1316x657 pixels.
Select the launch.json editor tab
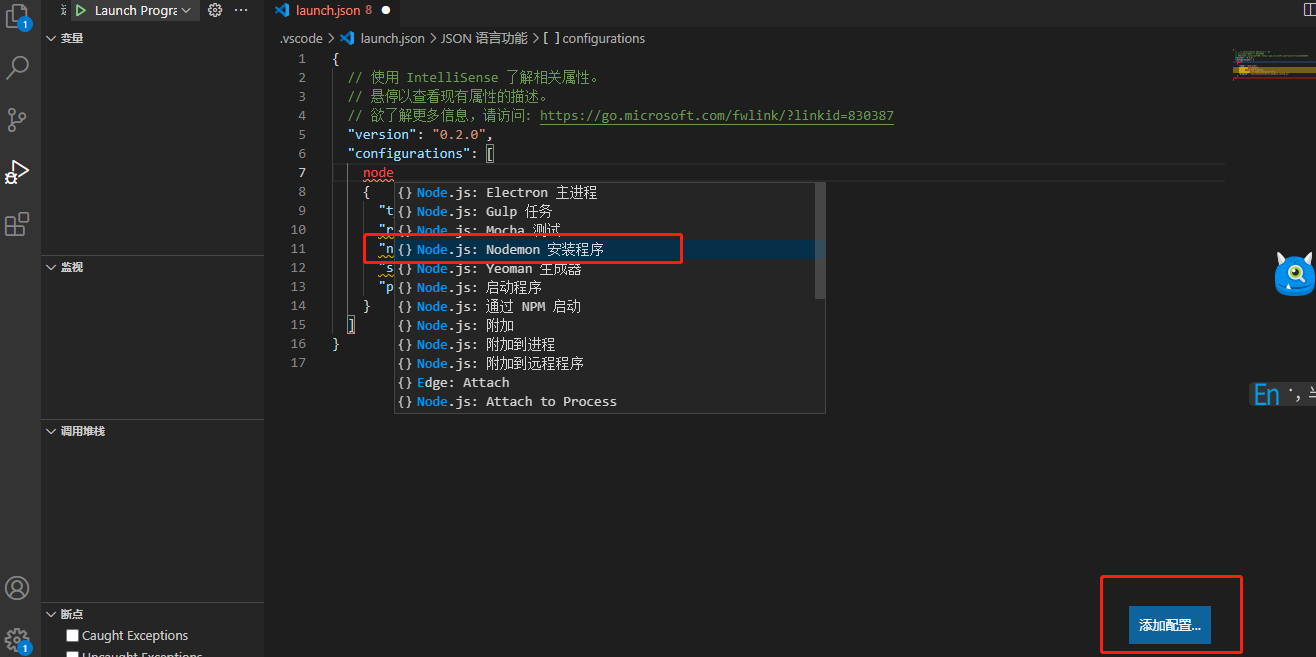tap(330, 9)
